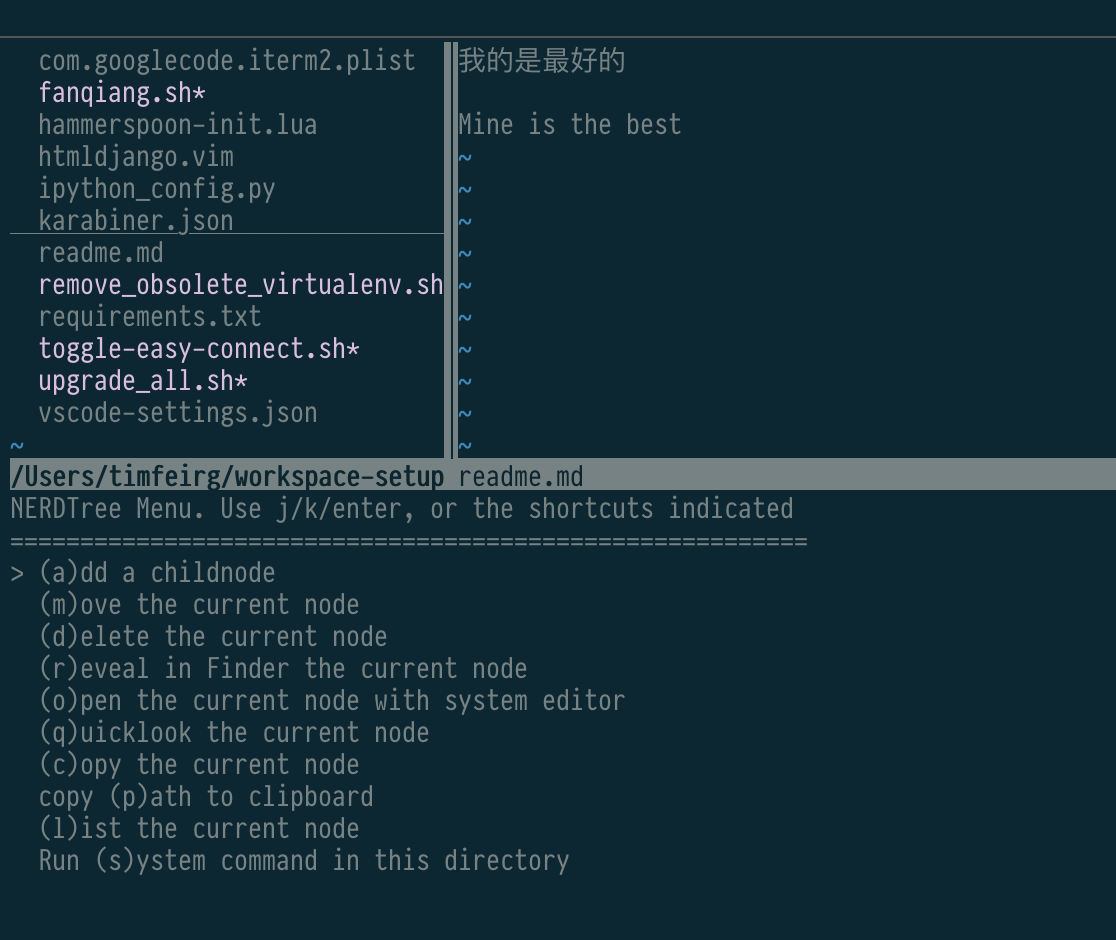Select com.googlecode.iterm2.plist file
1116x940 pixels.
pos(226,60)
